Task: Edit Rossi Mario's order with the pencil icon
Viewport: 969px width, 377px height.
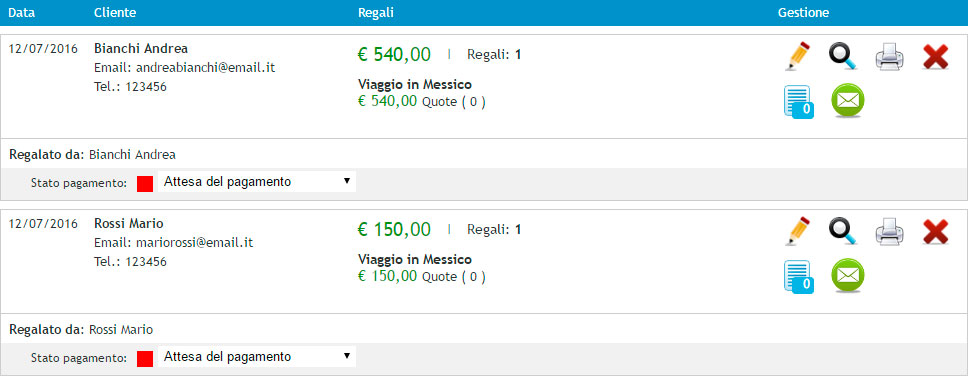Action: 798,231
